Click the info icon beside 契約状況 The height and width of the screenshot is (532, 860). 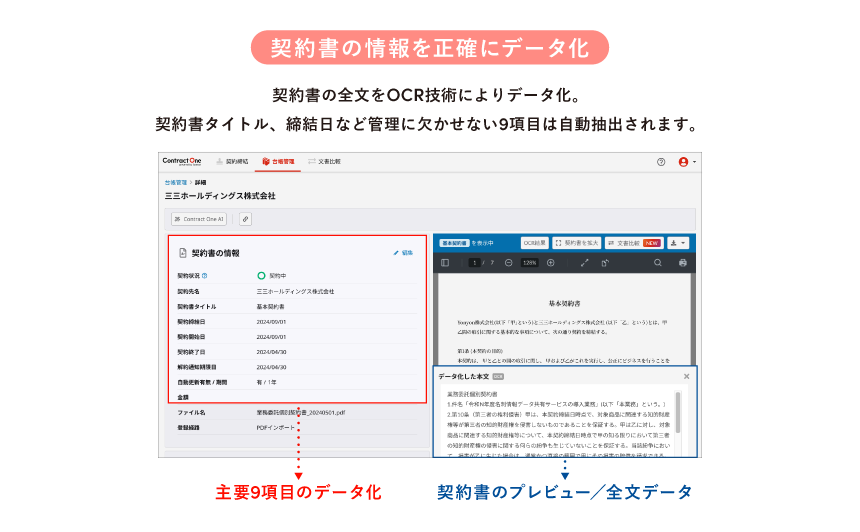(x=205, y=276)
